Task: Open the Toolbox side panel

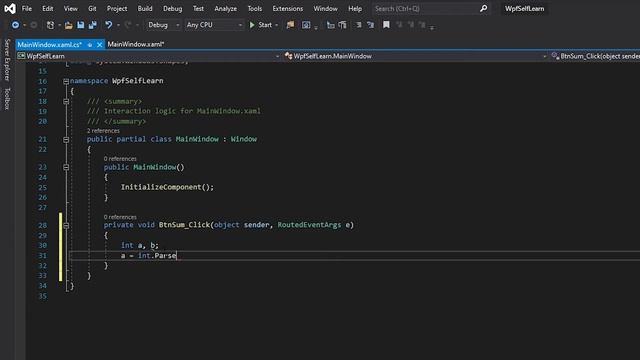Action: 7,98
